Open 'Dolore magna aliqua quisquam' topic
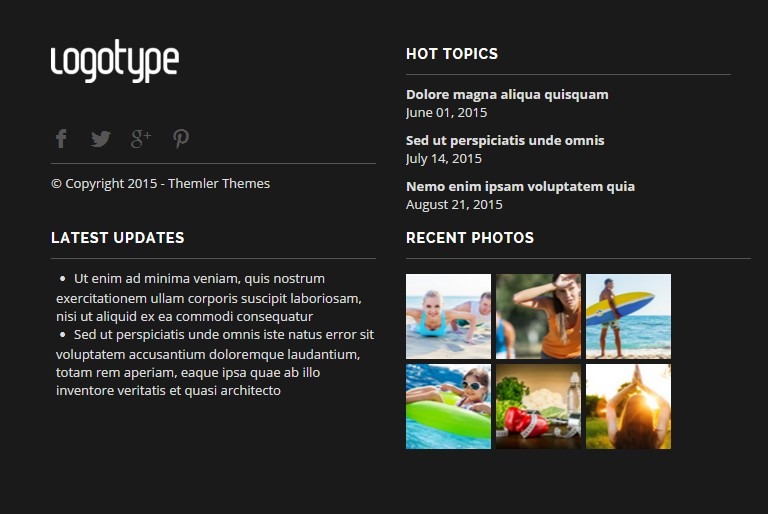Viewport: 768px width, 514px height. [x=507, y=95]
